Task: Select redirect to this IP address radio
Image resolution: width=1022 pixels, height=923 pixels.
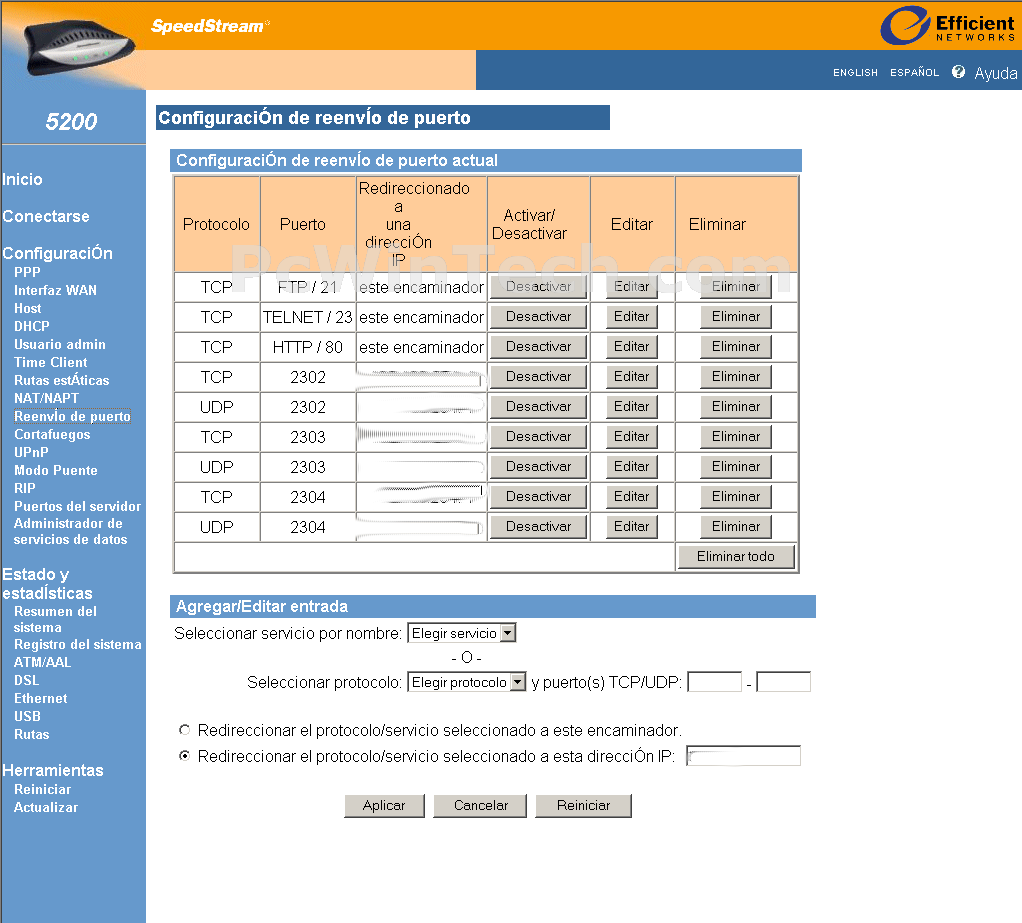Action: (x=184, y=755)
